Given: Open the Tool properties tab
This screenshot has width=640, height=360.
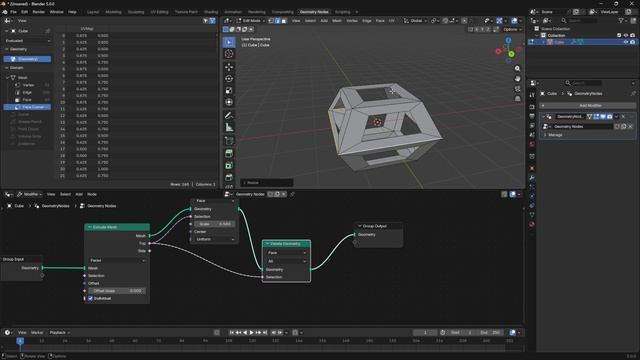Looking at the screenshot, I should pyautogui.click(x=532, y=95).
